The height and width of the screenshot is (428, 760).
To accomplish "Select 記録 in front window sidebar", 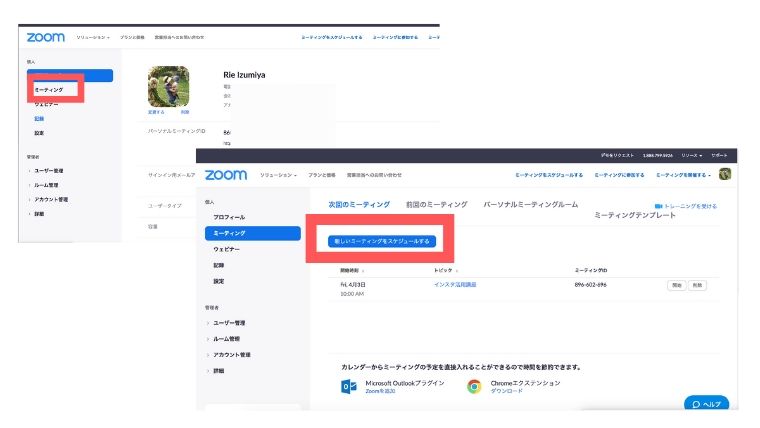I will click(219, 265).
